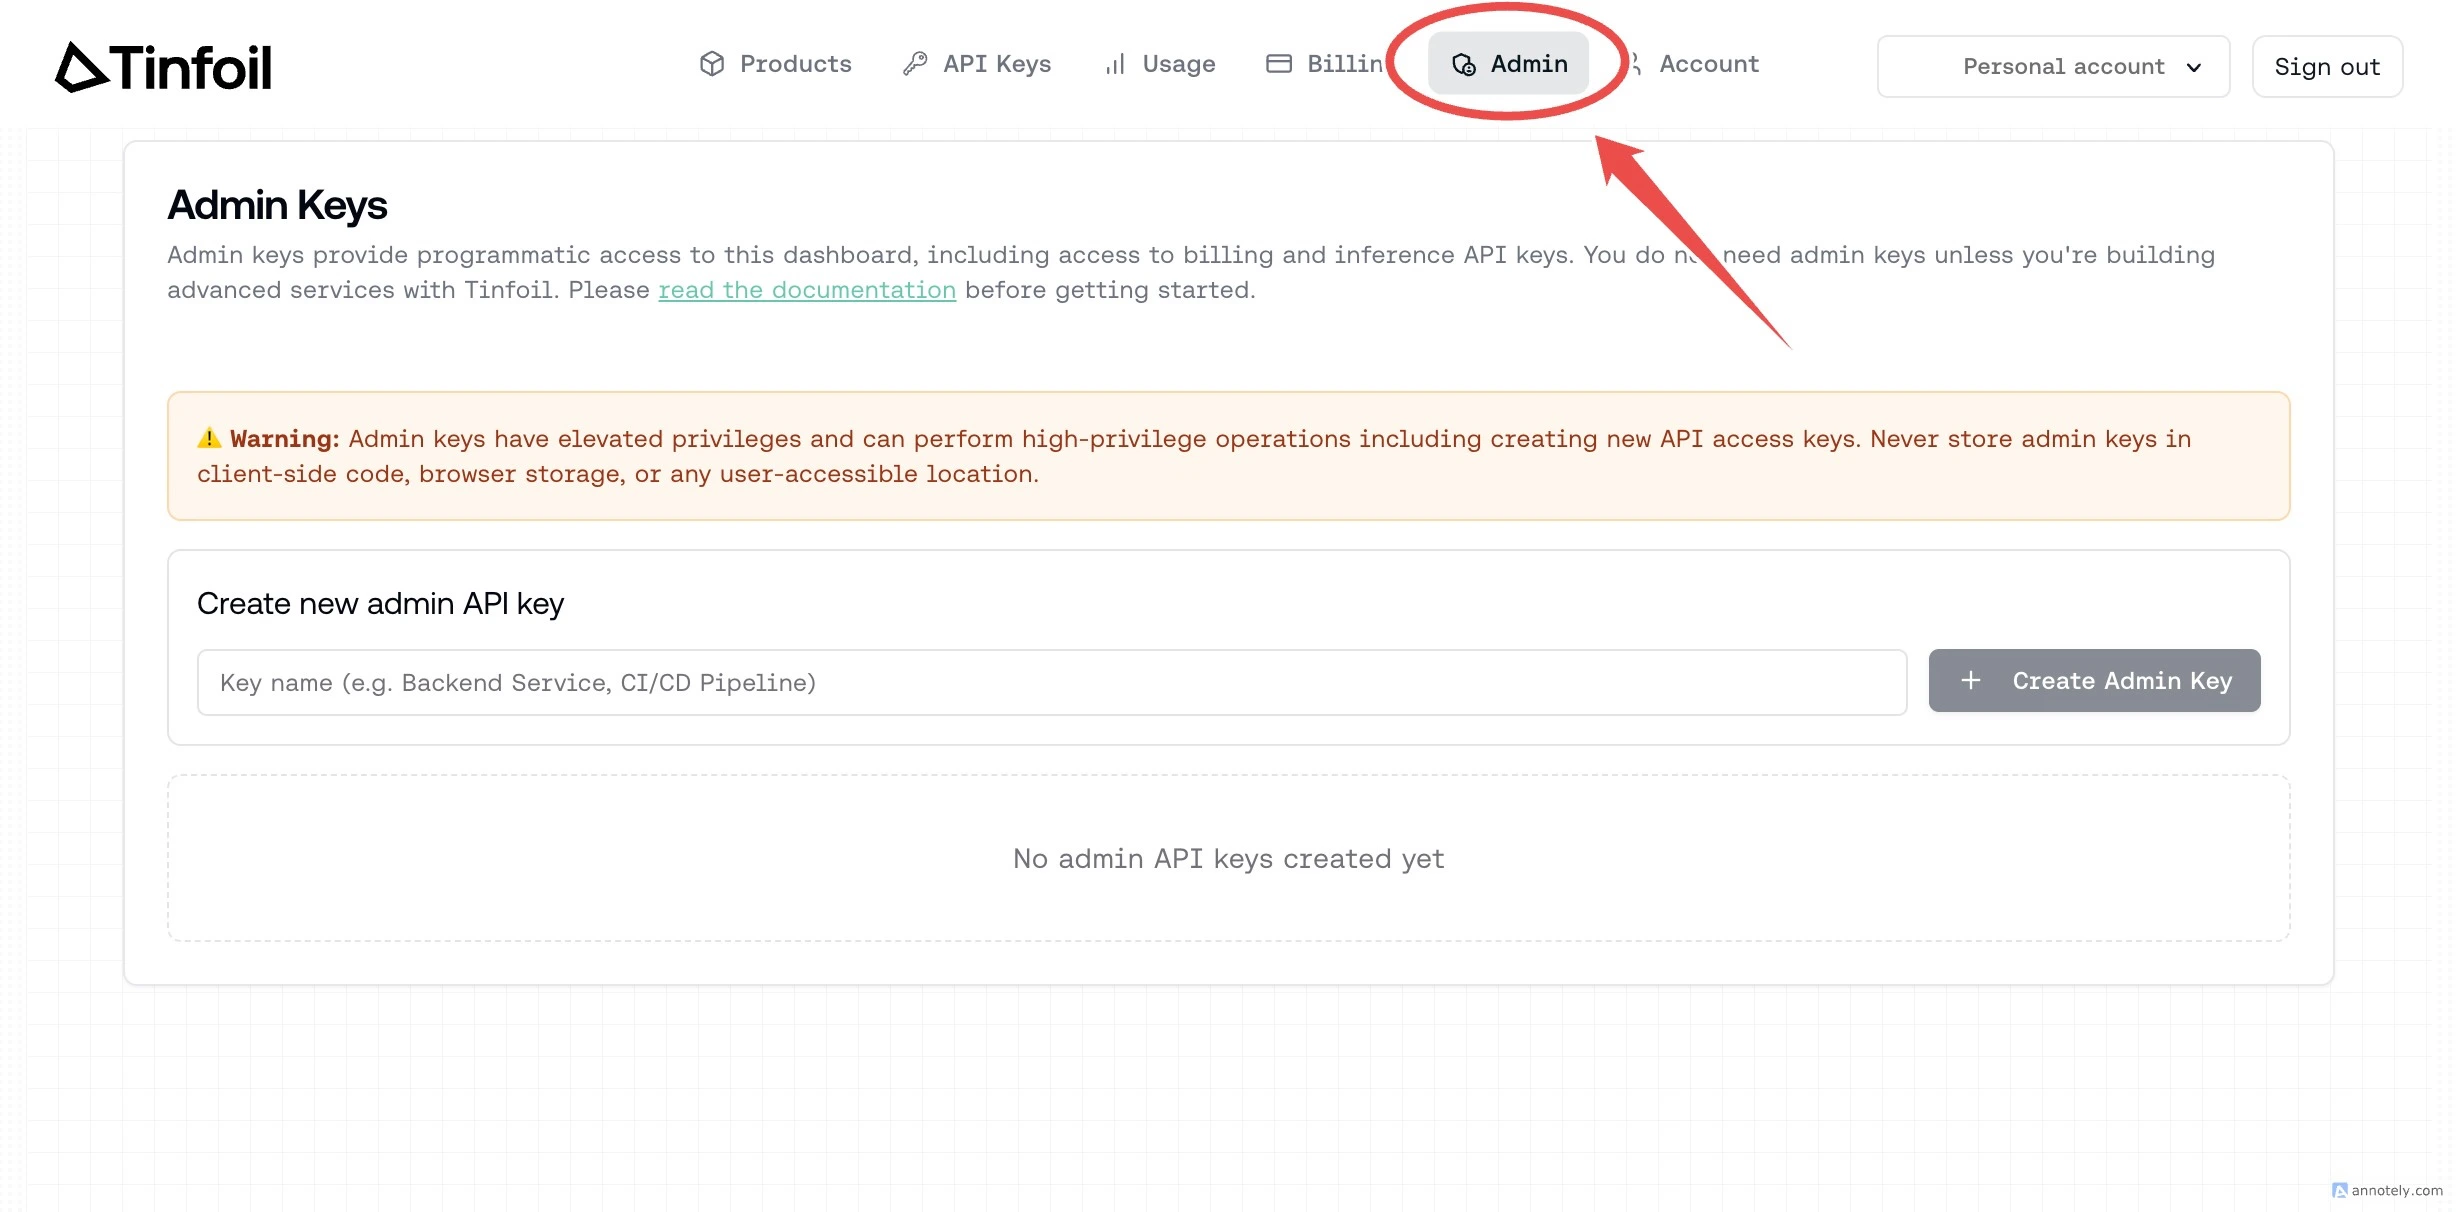Switch to the Usage tab
Image resolution: width=2458 pixels, height=1212 pixels.
tap(1159, 64)
